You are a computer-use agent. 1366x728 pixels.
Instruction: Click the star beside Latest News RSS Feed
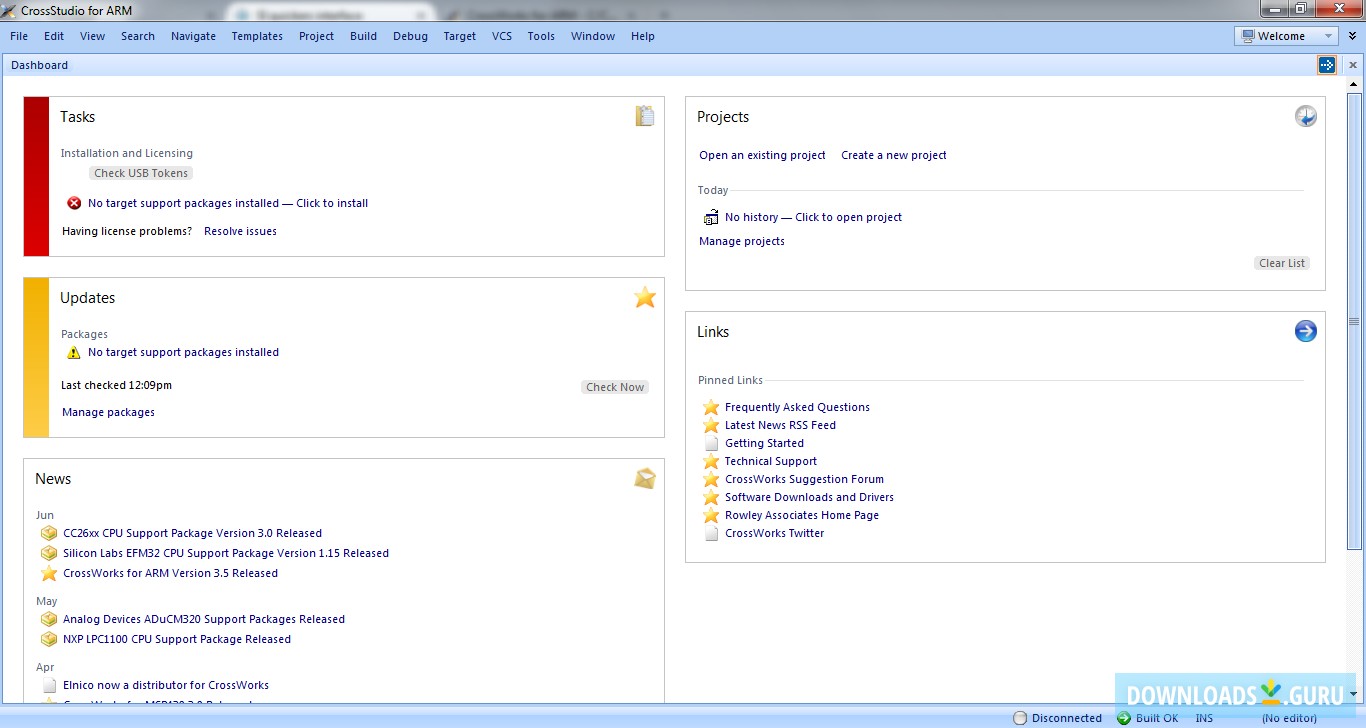point(711,425)
